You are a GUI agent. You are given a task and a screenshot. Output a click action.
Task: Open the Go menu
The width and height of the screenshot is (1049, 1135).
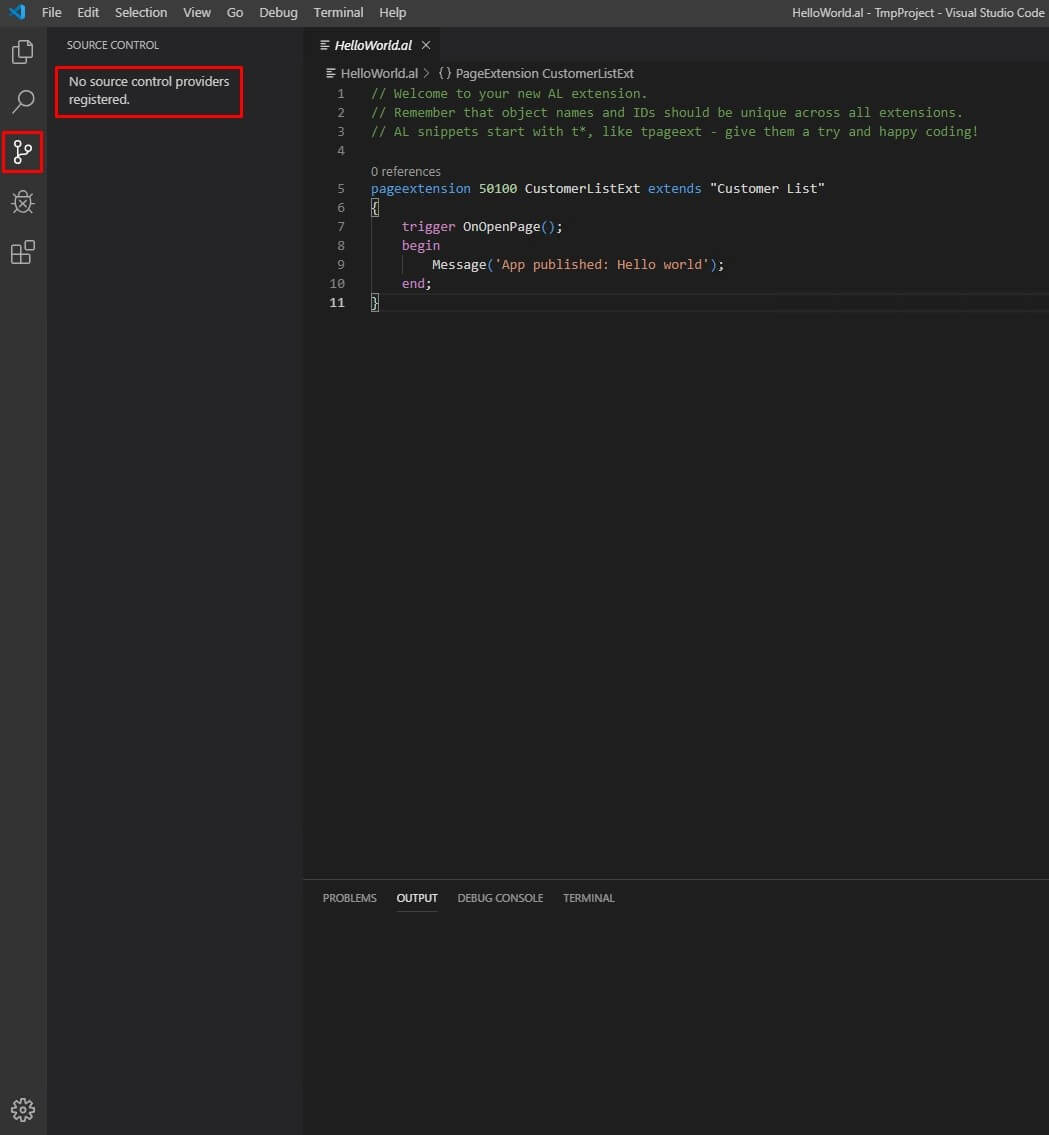tap(235, 12)
